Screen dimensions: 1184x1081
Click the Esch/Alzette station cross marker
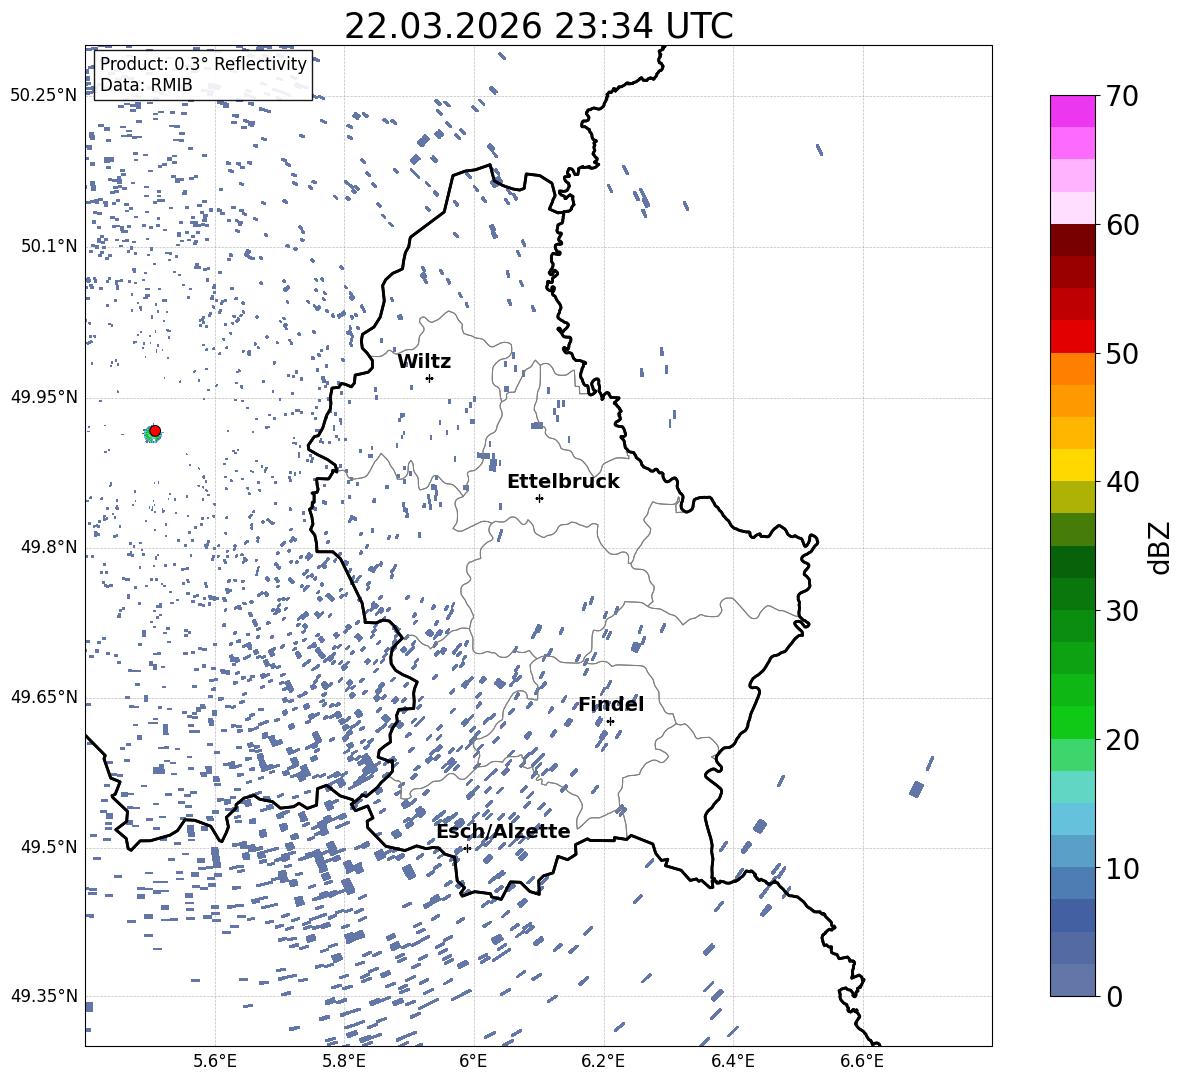point(467,848)
